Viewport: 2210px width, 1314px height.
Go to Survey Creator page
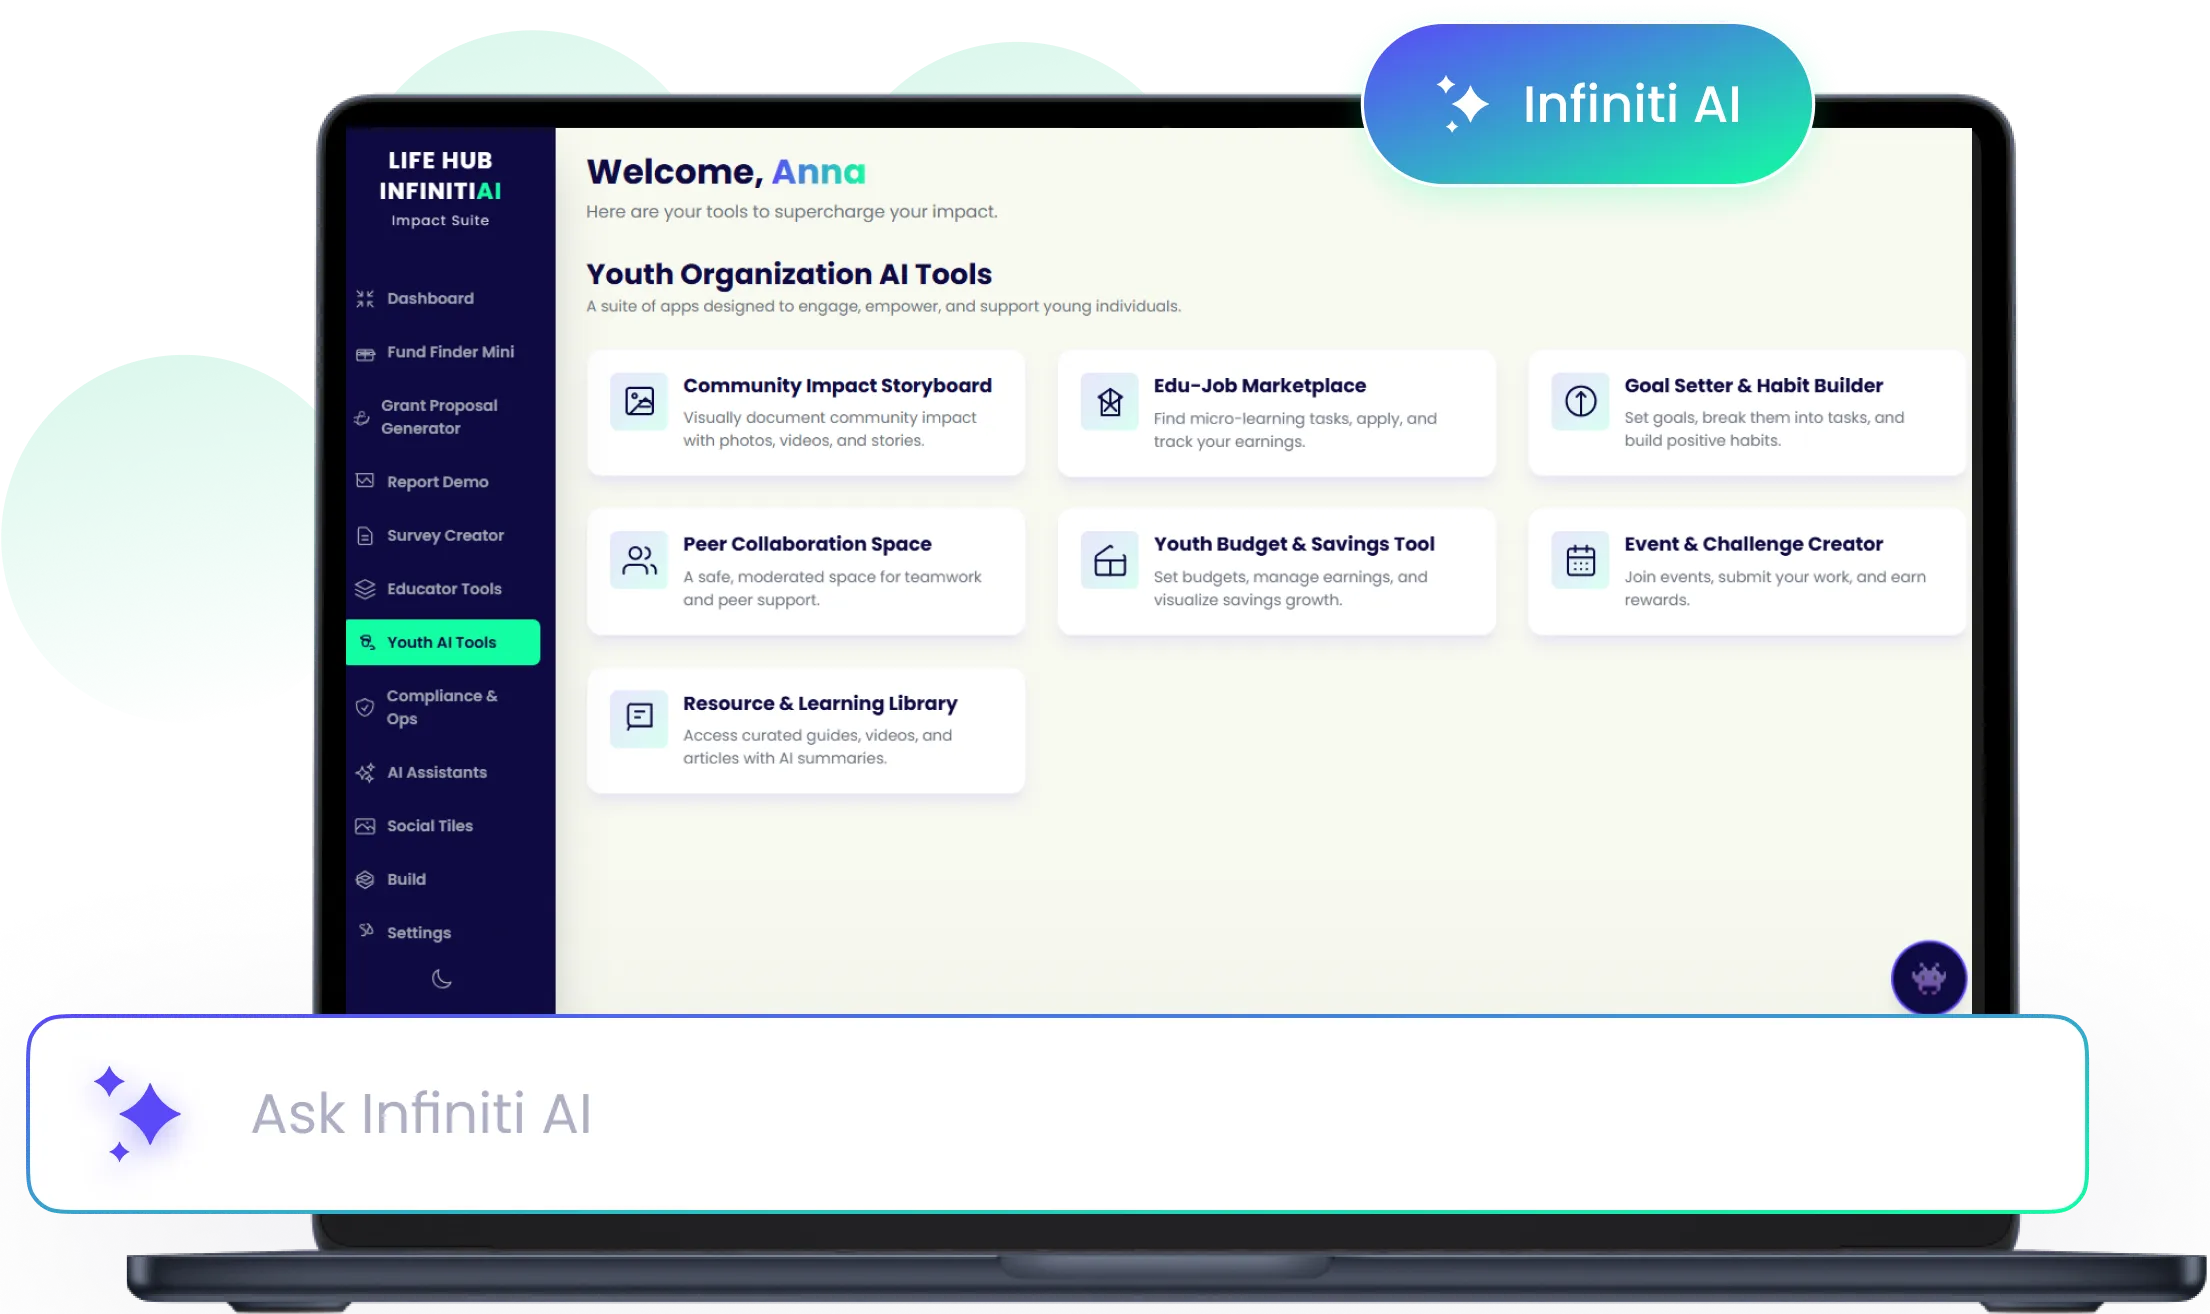445,535
